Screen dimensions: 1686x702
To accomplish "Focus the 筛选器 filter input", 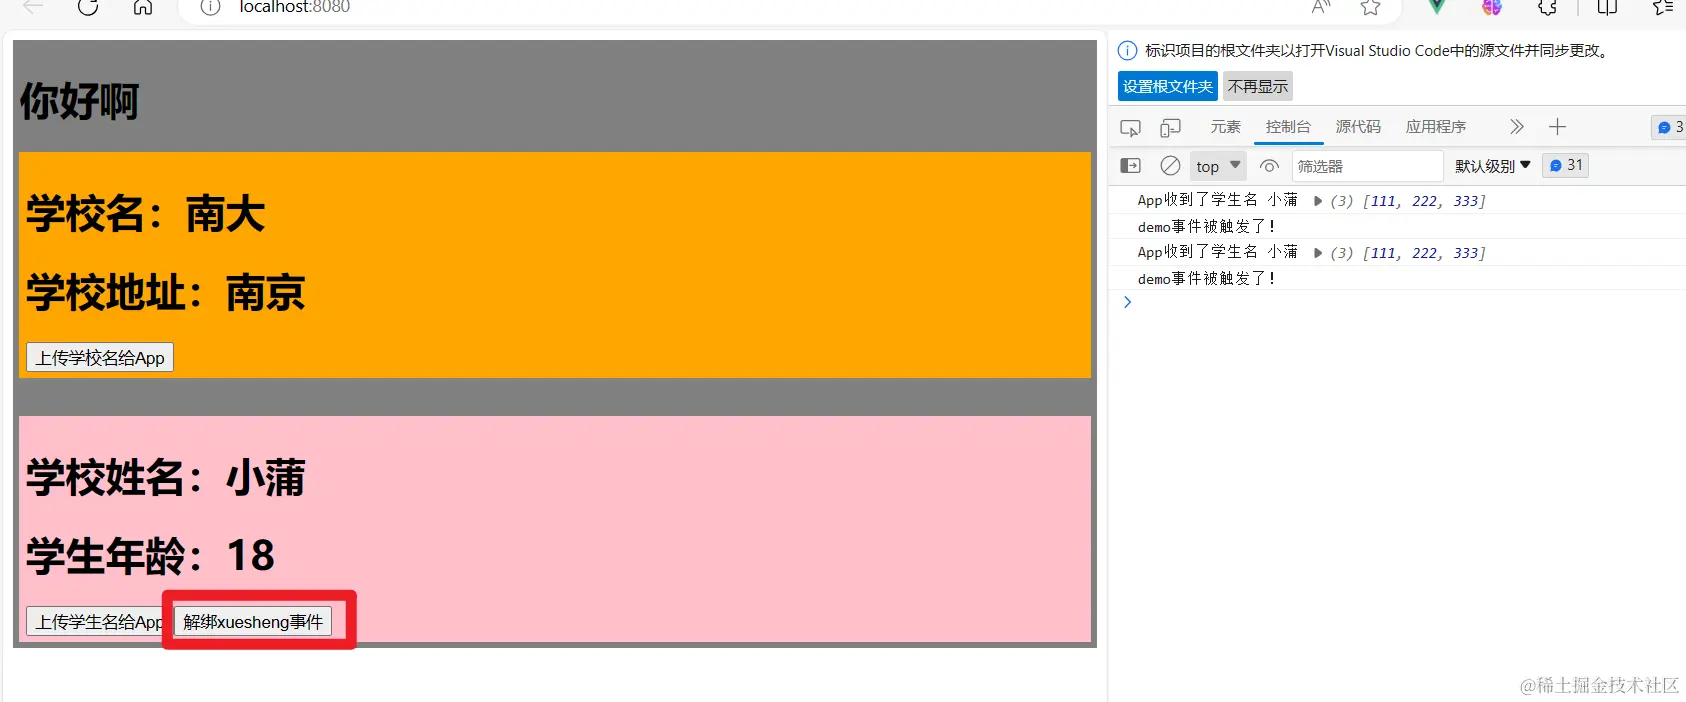I will pyautogui.click(x=1367, y=166).
